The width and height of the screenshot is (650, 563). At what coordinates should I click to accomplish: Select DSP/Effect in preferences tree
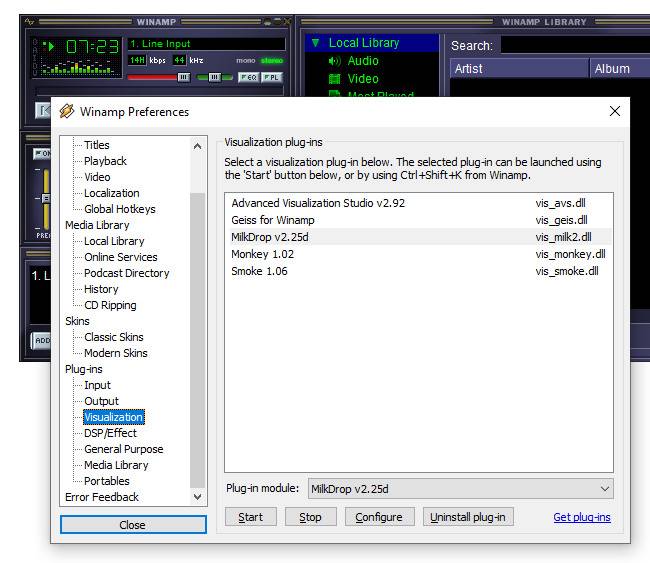pos(110,433)
